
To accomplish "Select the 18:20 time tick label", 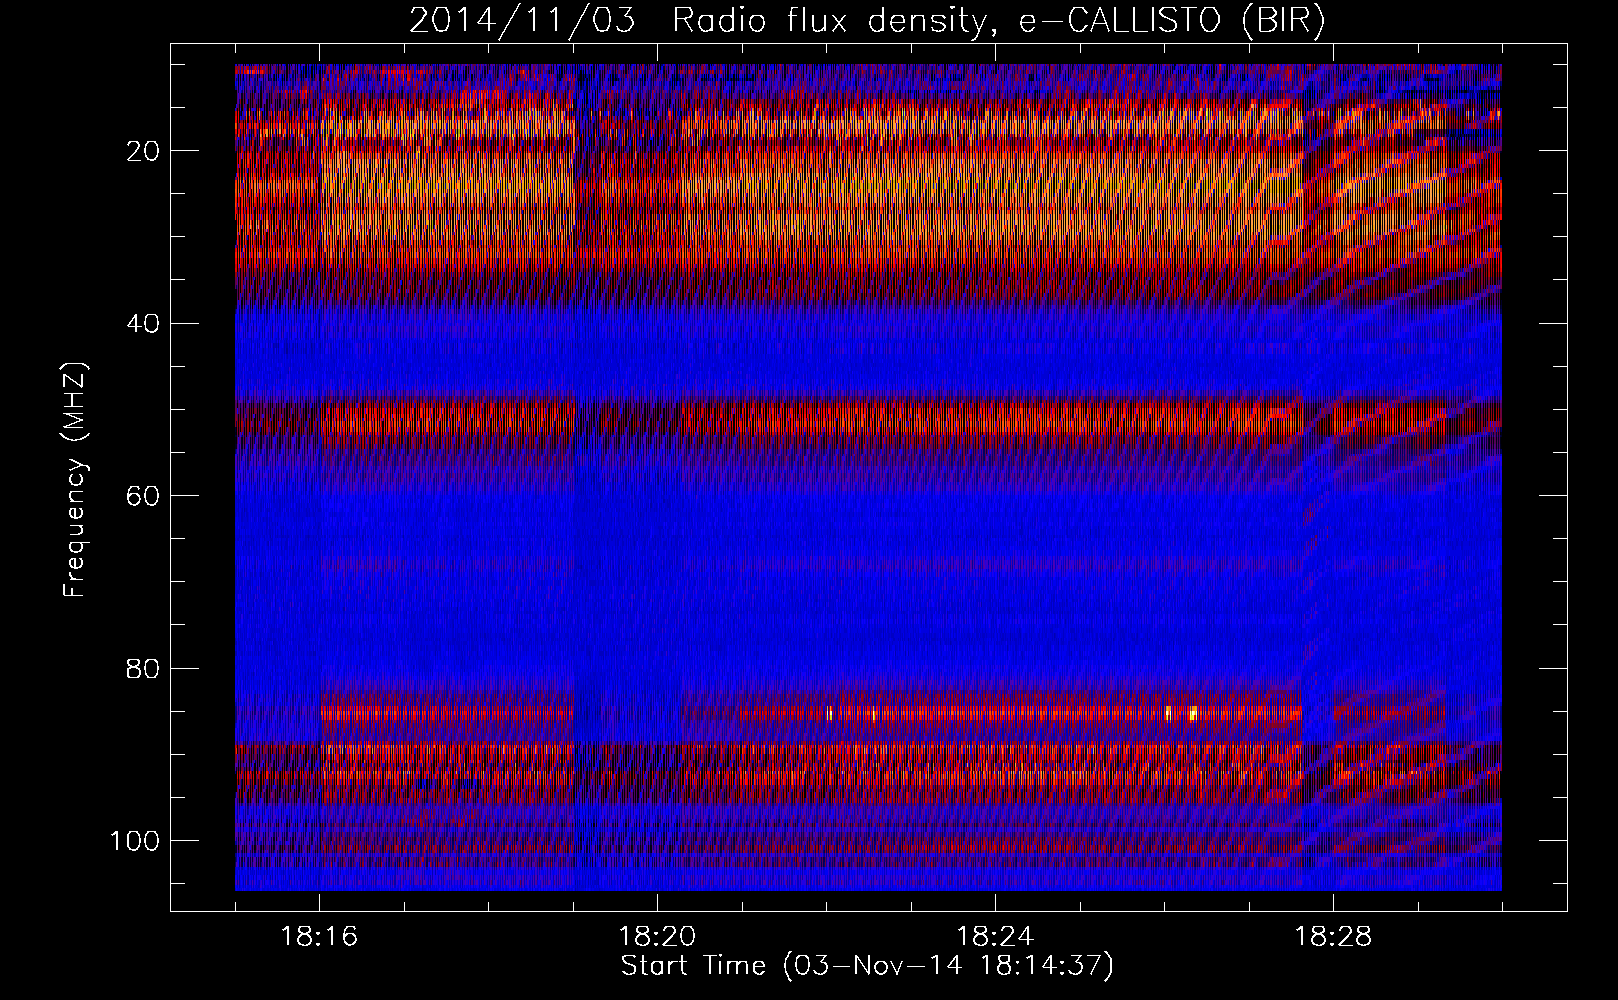I will [x=657, y=937].
